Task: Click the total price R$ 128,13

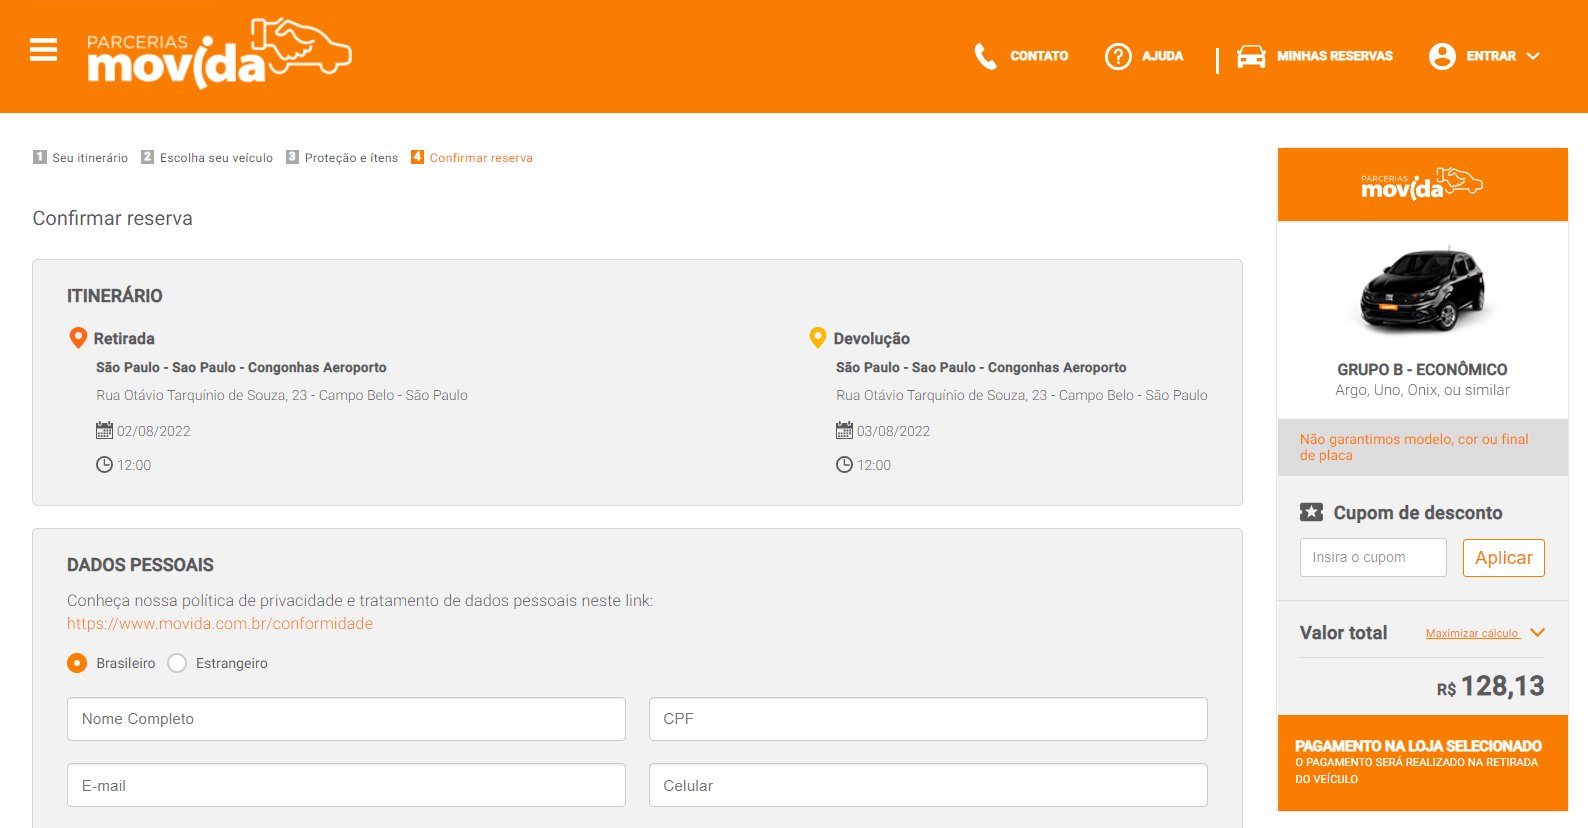Action: [1491, 686]
